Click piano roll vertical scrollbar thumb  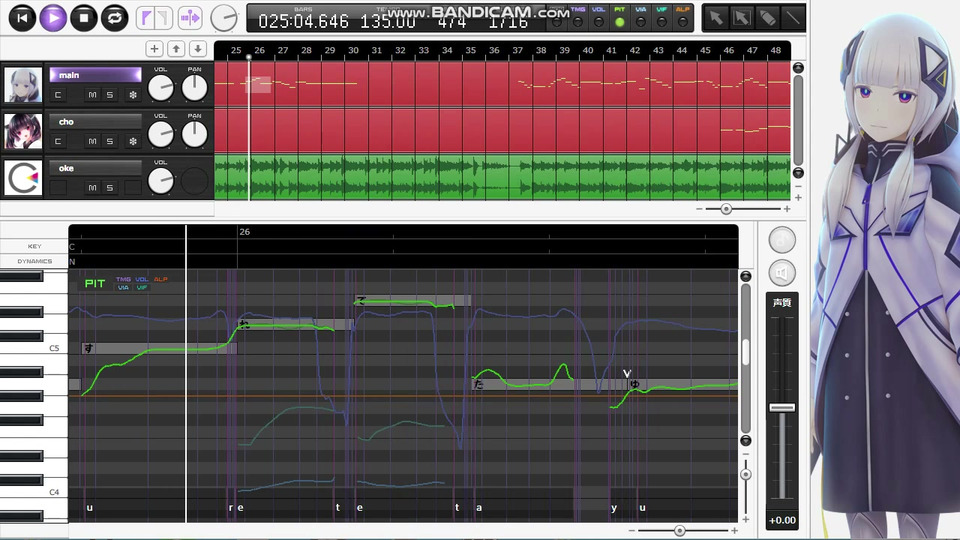click(x=746, y=352)
